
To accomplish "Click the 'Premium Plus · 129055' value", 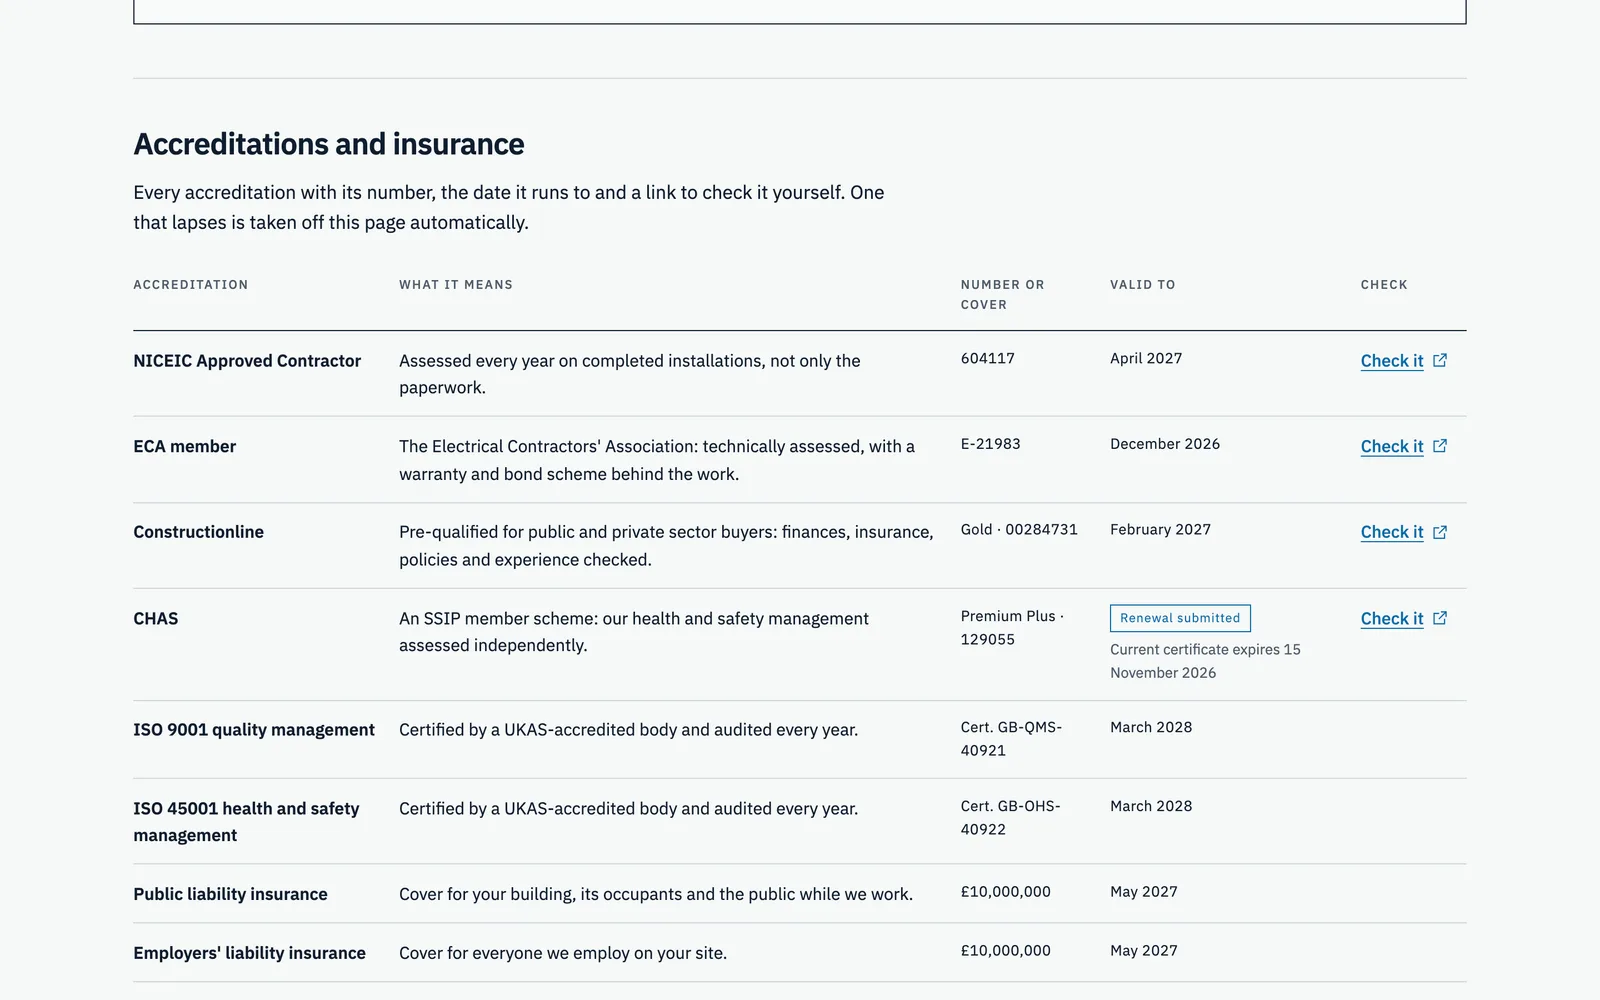I will (x=1012, y=628).
